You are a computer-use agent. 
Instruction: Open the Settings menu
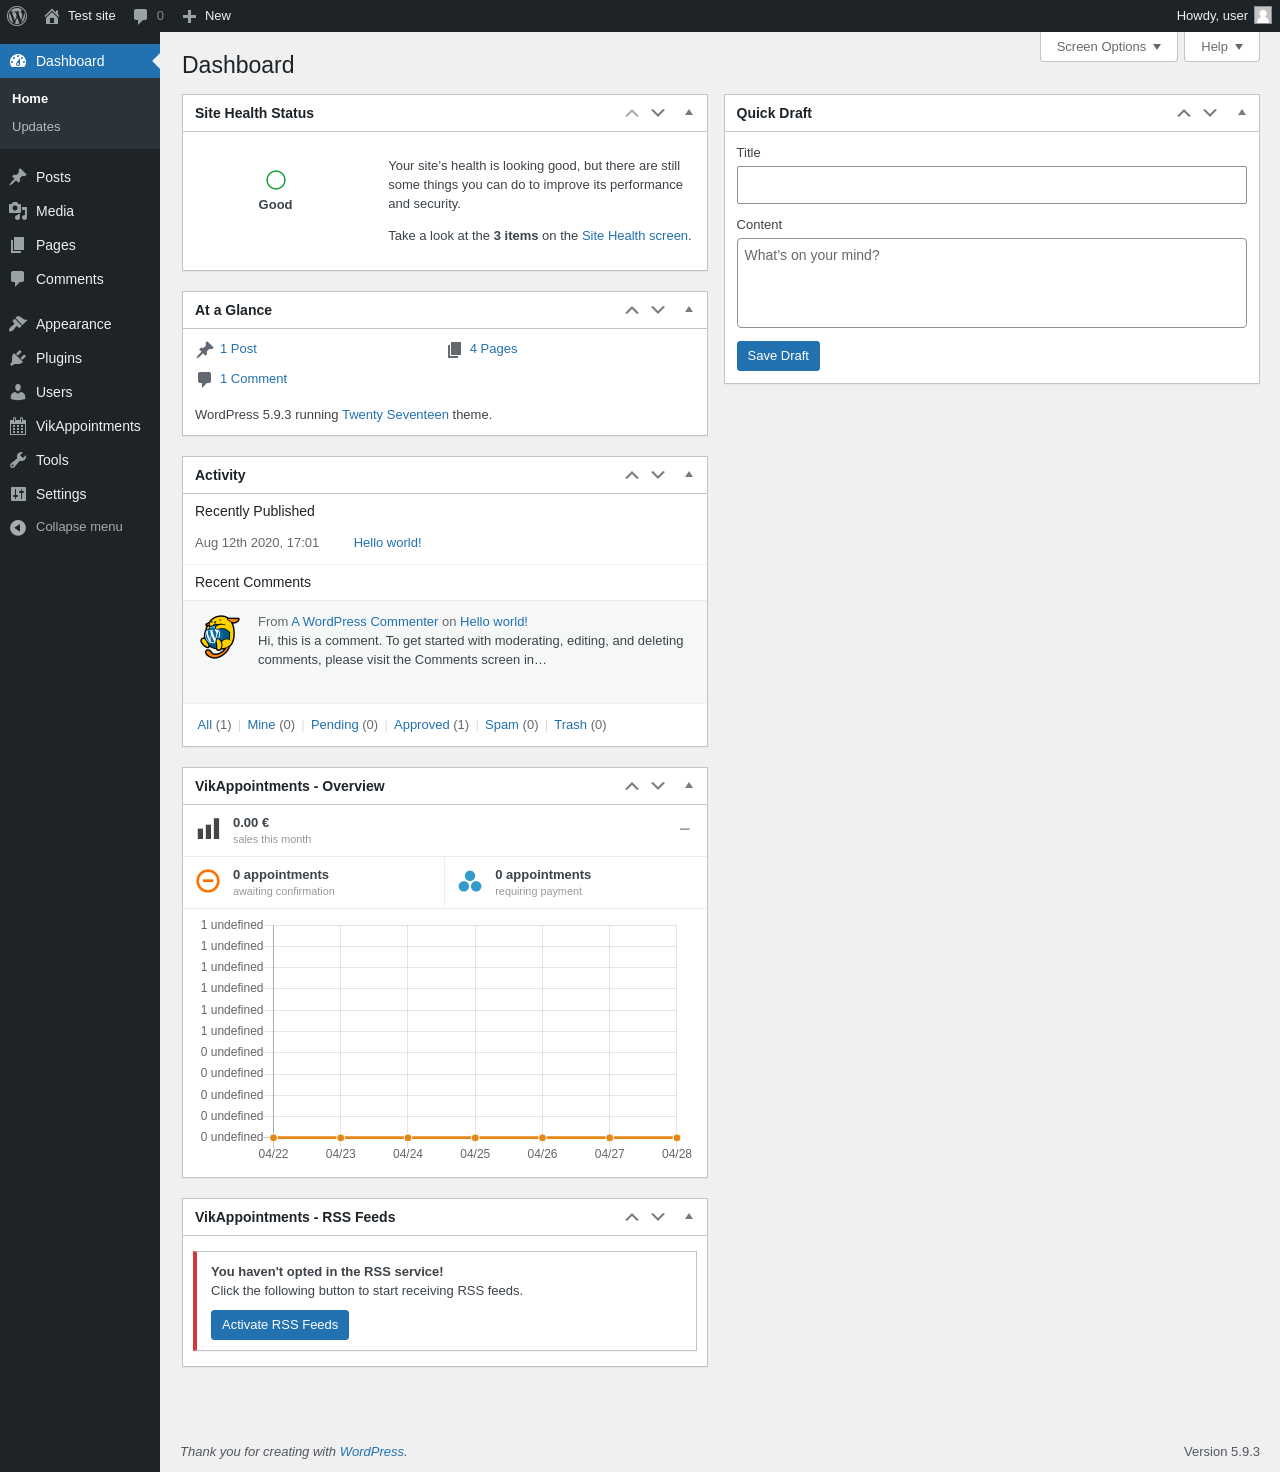coord(80,494)
